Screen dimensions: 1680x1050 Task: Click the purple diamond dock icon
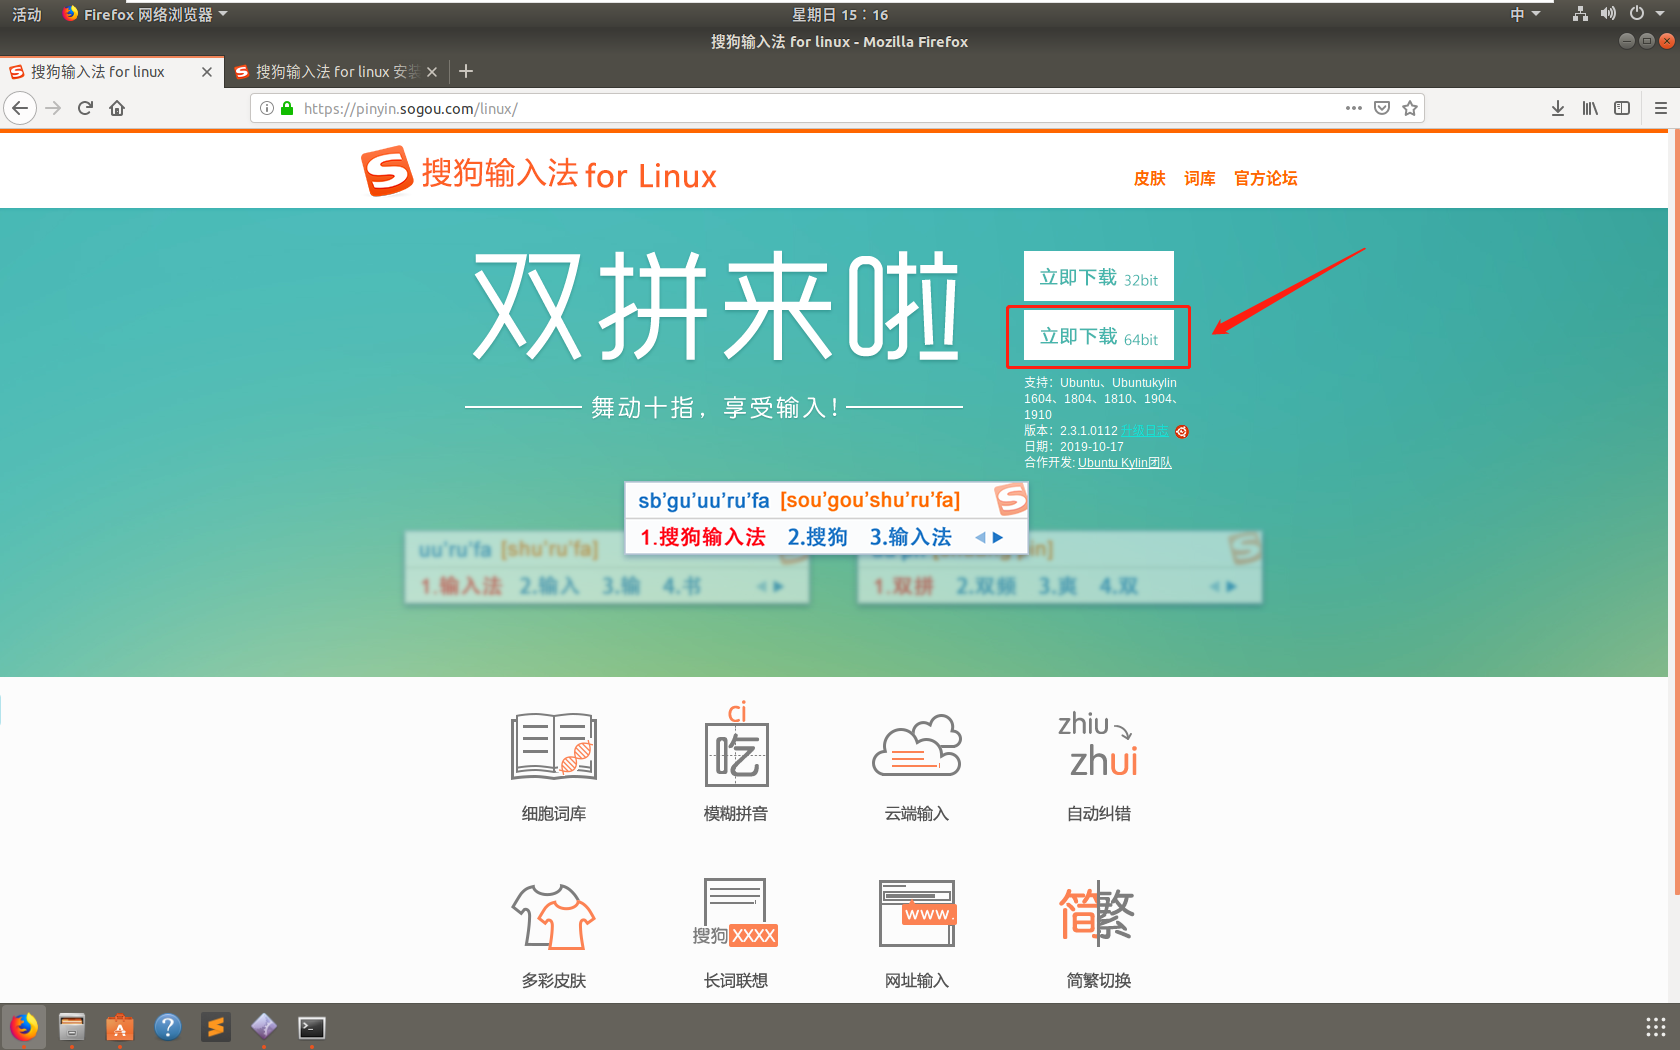[264, 1027]
